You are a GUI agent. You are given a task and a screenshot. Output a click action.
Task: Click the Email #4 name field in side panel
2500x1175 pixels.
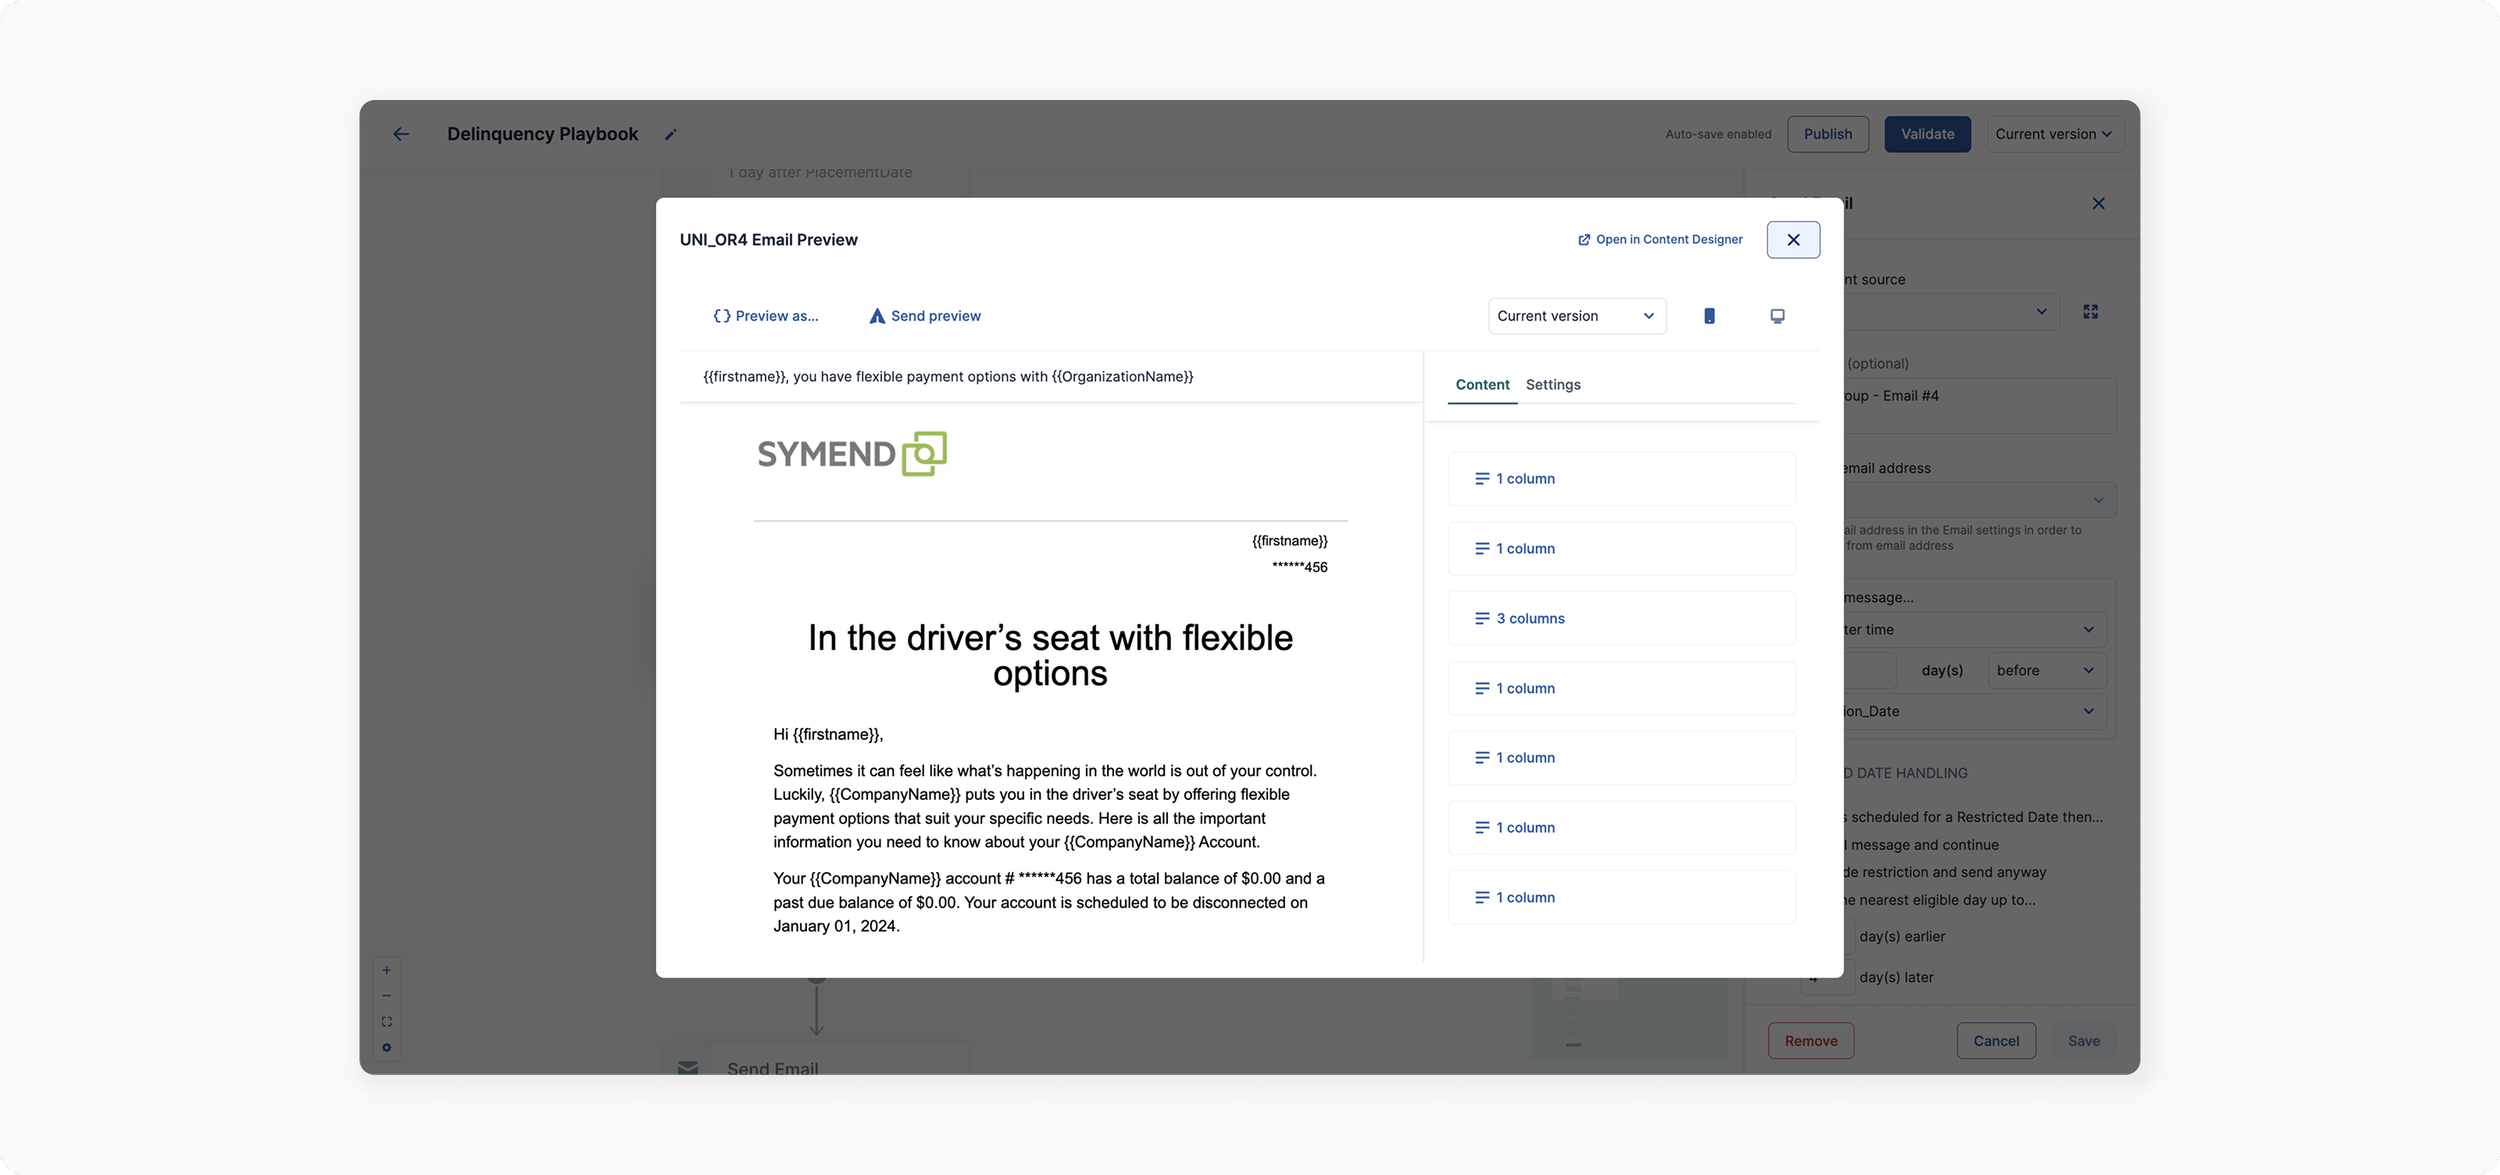tap(1980, 405)
